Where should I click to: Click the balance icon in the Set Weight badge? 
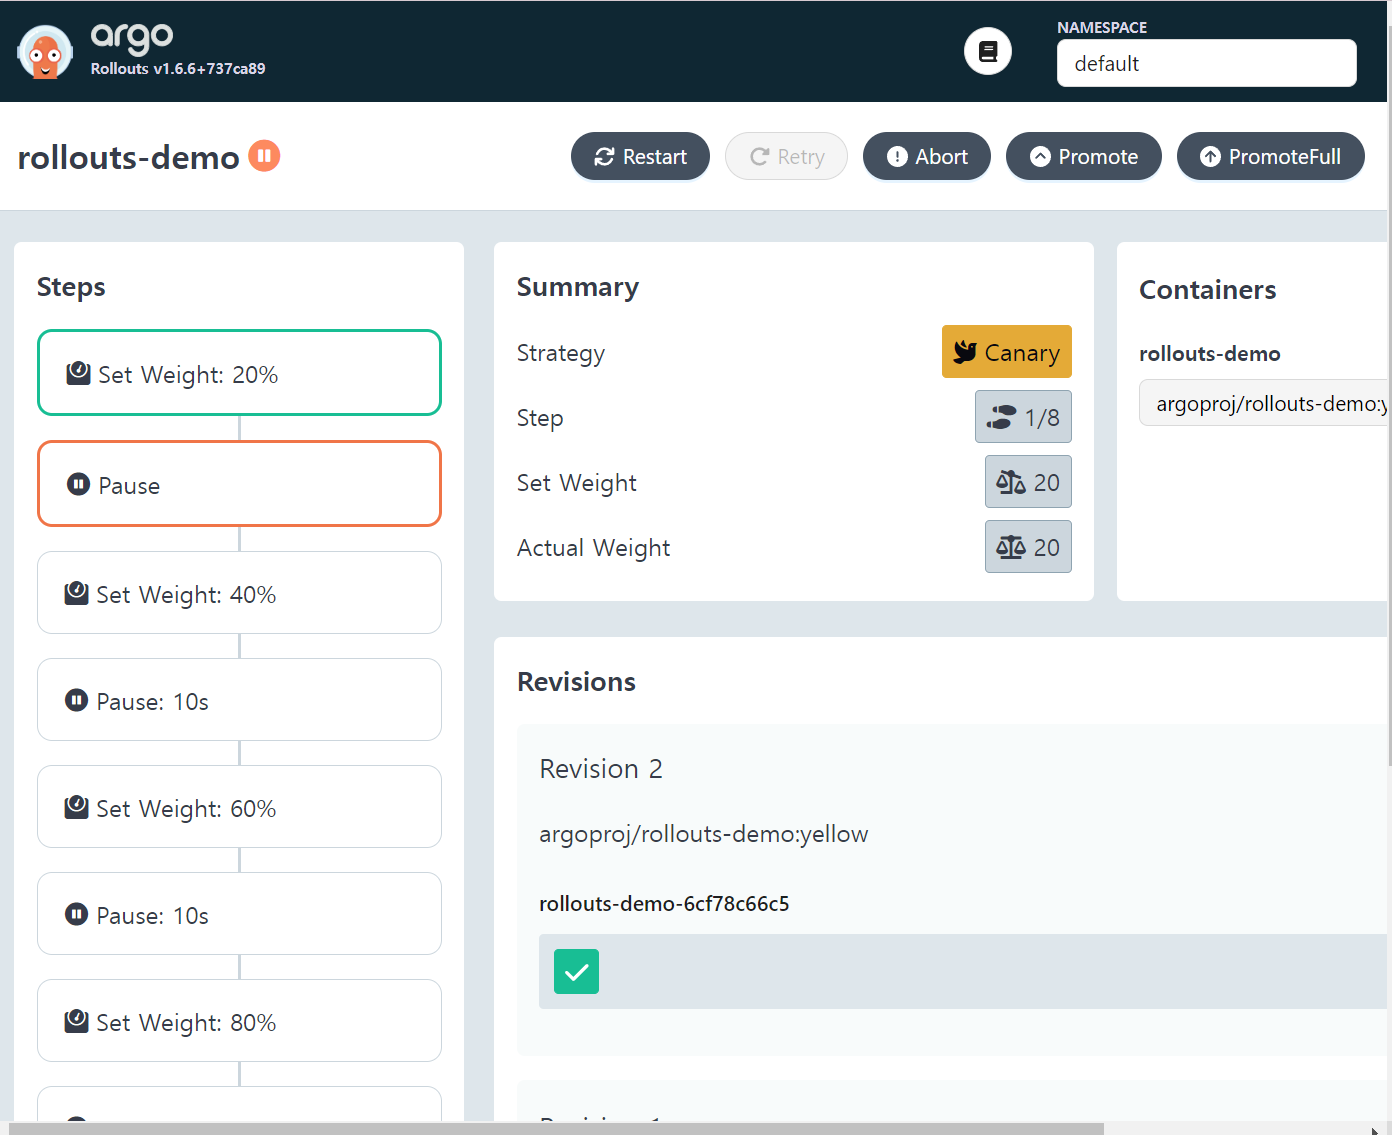click(x=1011, y=482)
